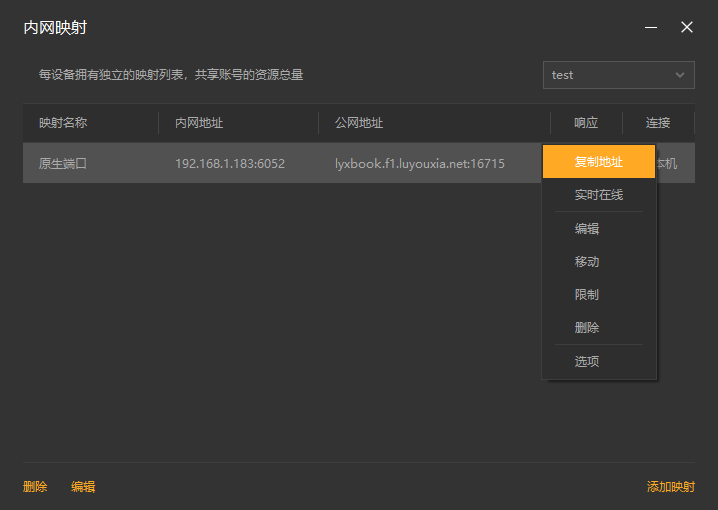Screen dimensions: 718x510
Task: Select 删除 in the context menu
Action: [598, 327]
